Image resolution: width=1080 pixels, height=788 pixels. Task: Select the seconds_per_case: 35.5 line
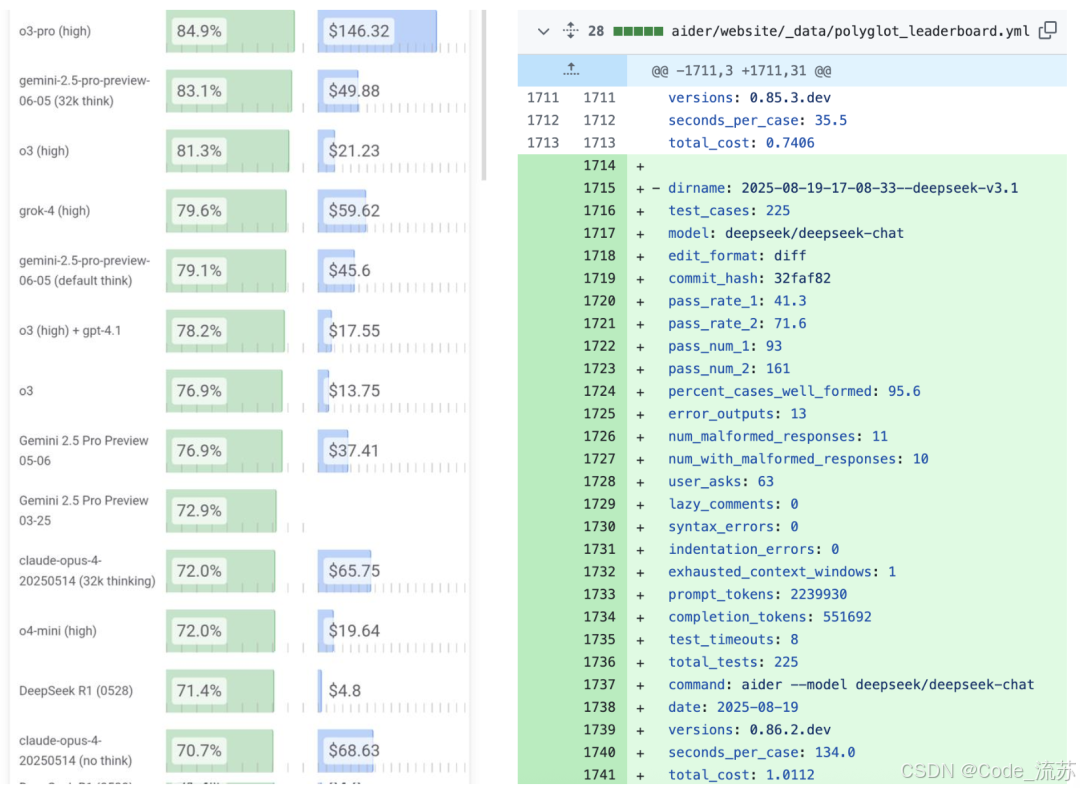(x=757, y=121)
